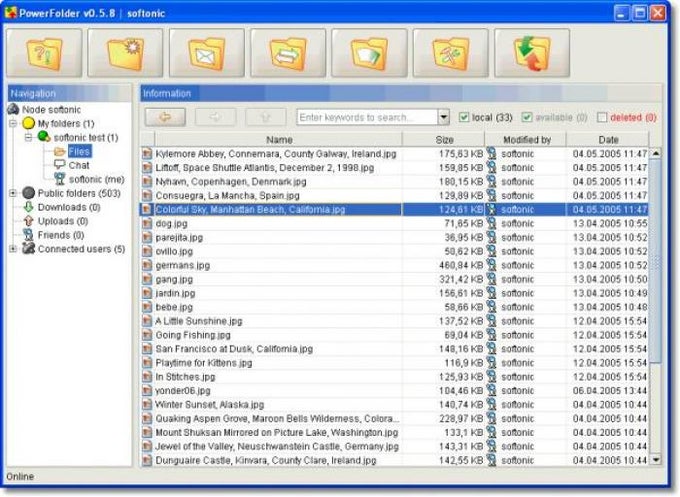Click the Uploads up-arrow icon
Screen dimensions: 680x497
click(x=29, y=221)
